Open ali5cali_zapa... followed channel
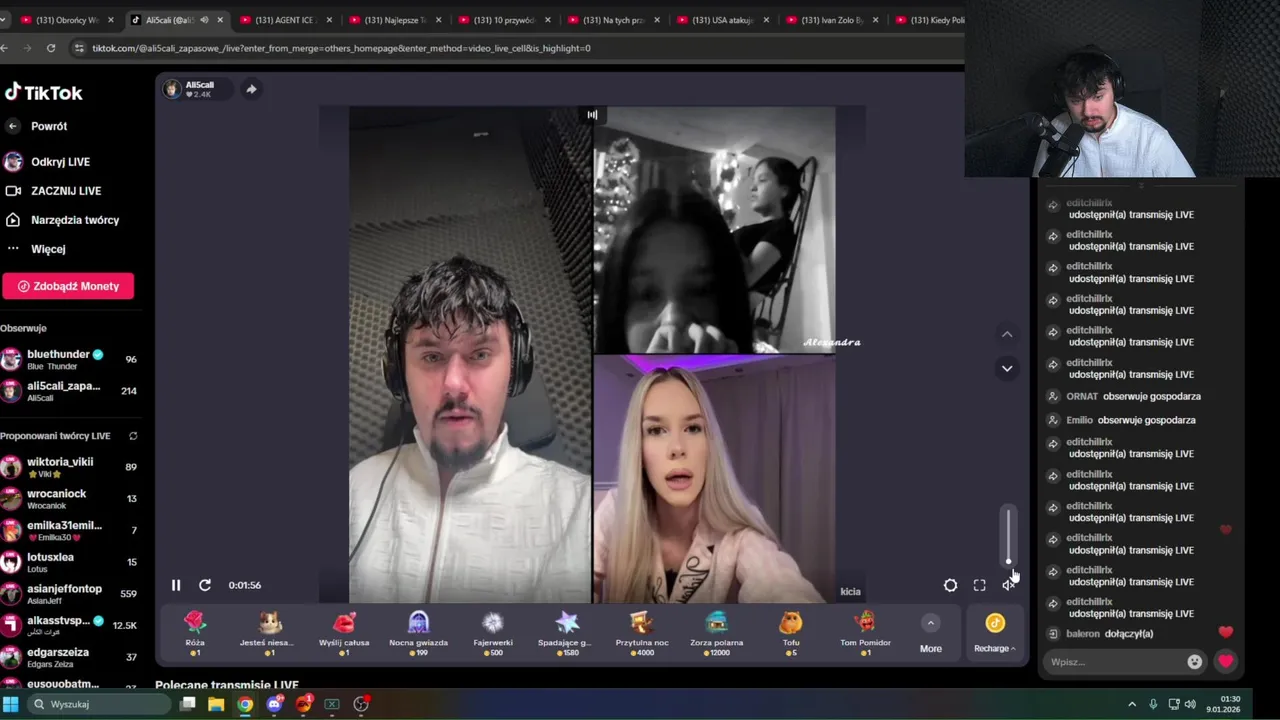 pyautogui.click(x=68, y=391)
